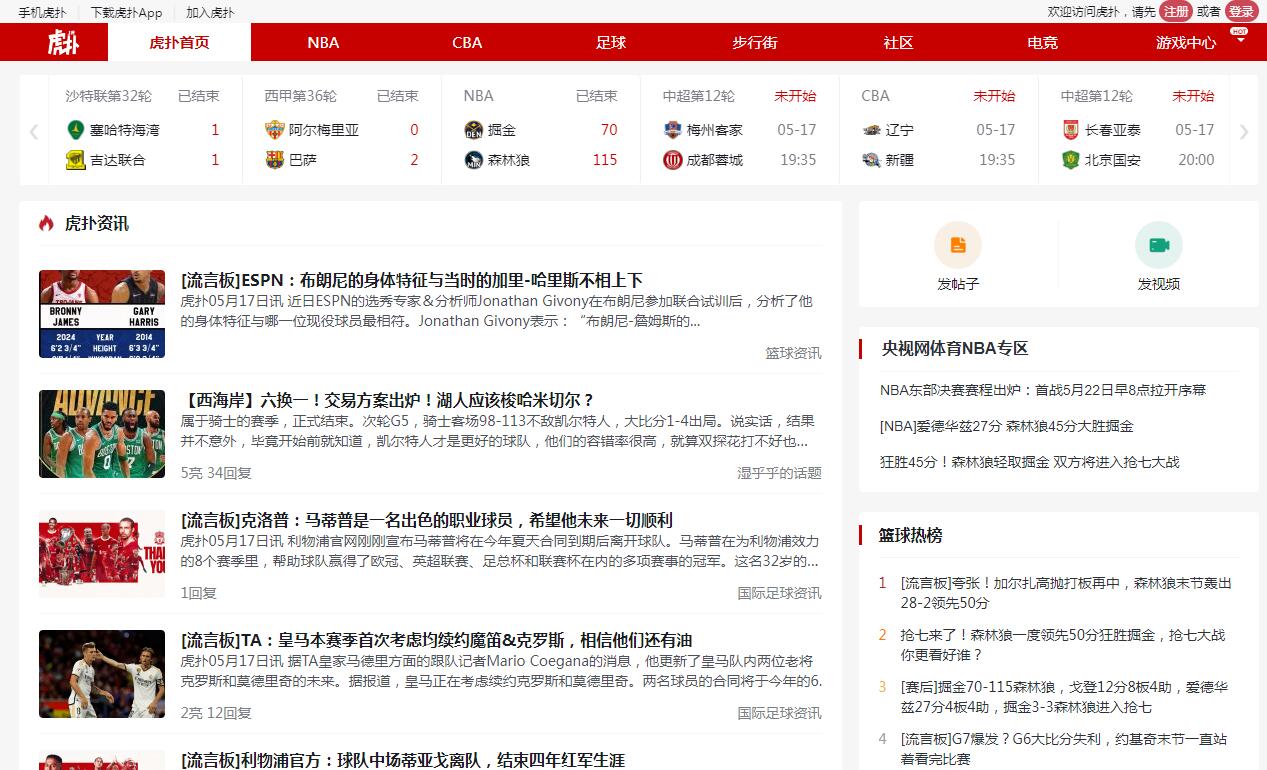1267x770 pixels.
Task: Open hot list item G7爆发 约基奇
Action: coord(1063,749)
